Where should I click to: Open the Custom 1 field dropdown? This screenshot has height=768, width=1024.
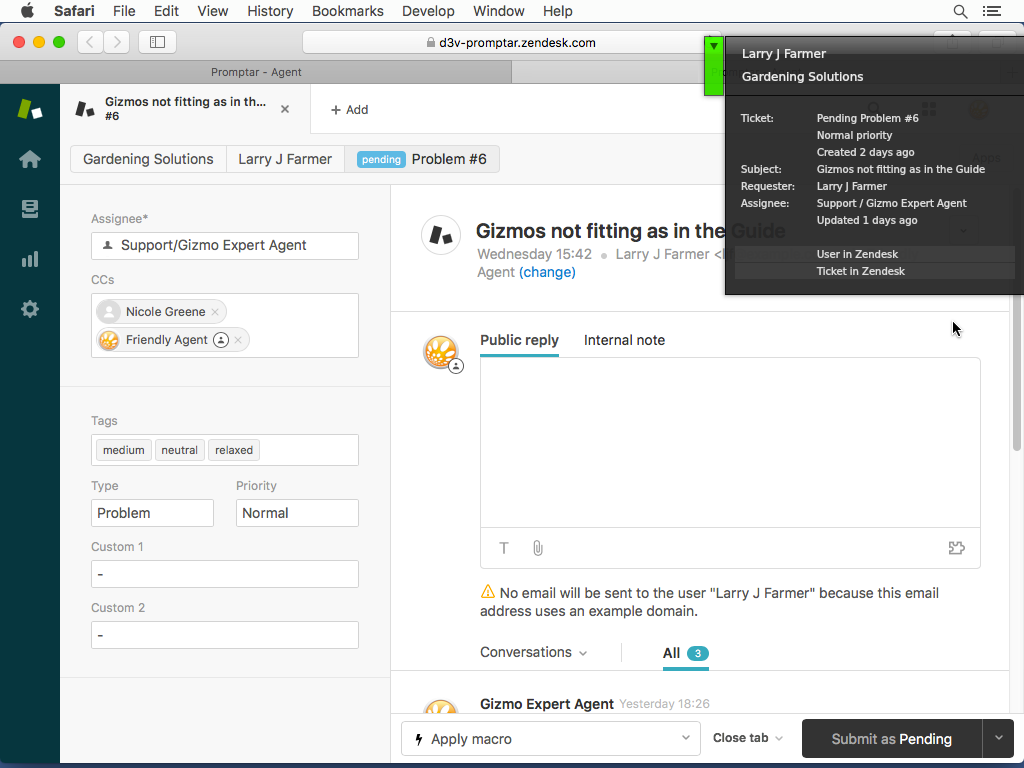click(225, 574)
